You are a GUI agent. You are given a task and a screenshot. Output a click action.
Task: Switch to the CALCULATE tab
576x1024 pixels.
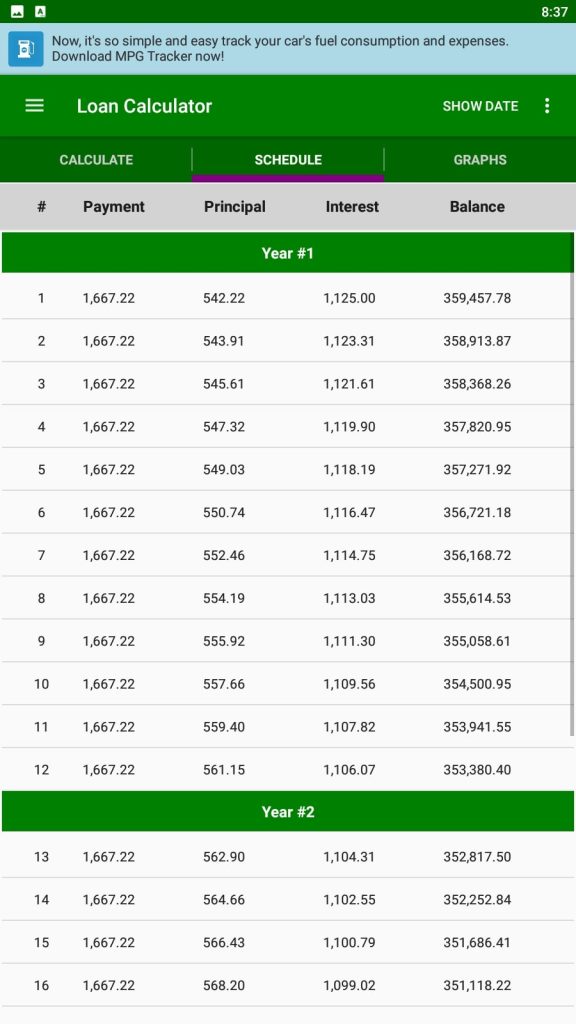tap(96, 160)
